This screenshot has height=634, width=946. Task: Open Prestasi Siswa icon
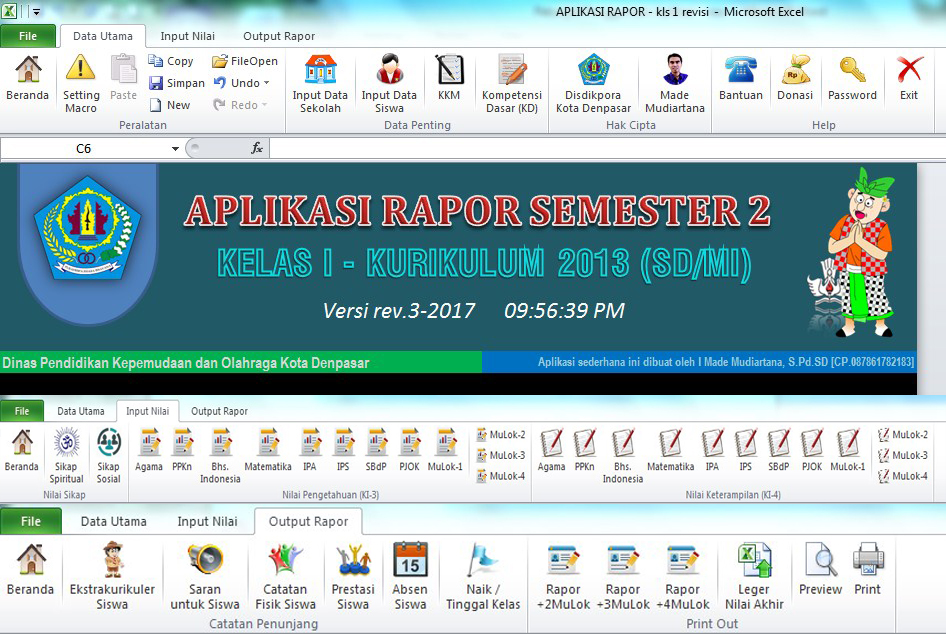click(x=353, y=559)
